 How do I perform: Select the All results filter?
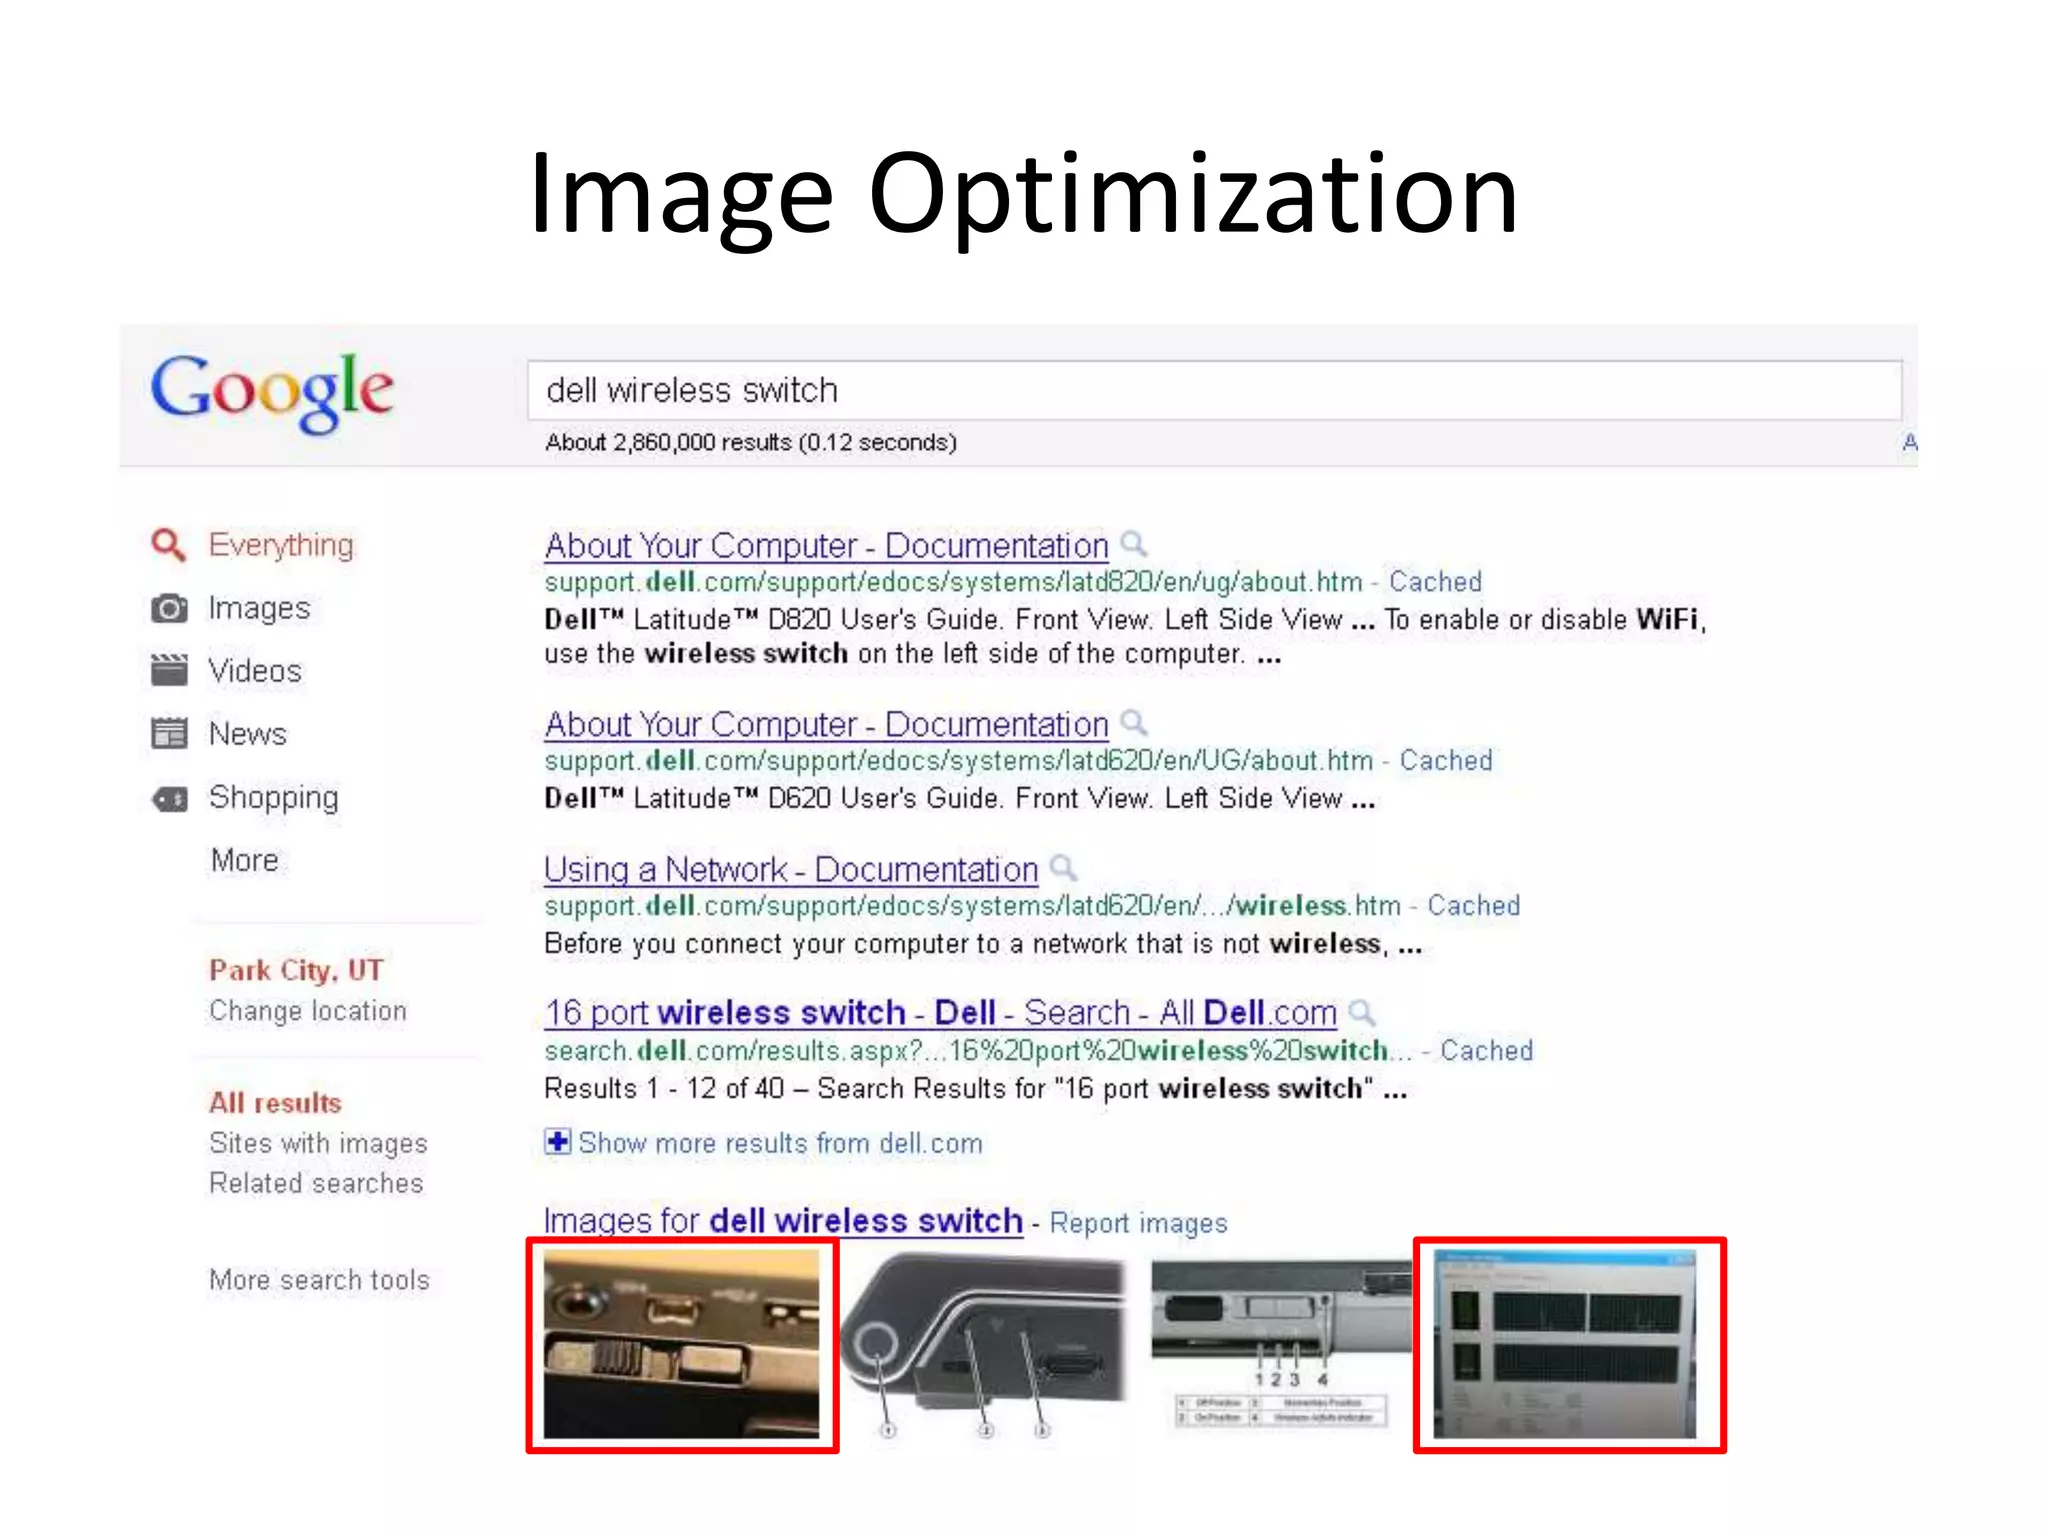[x=275, y=1103]
